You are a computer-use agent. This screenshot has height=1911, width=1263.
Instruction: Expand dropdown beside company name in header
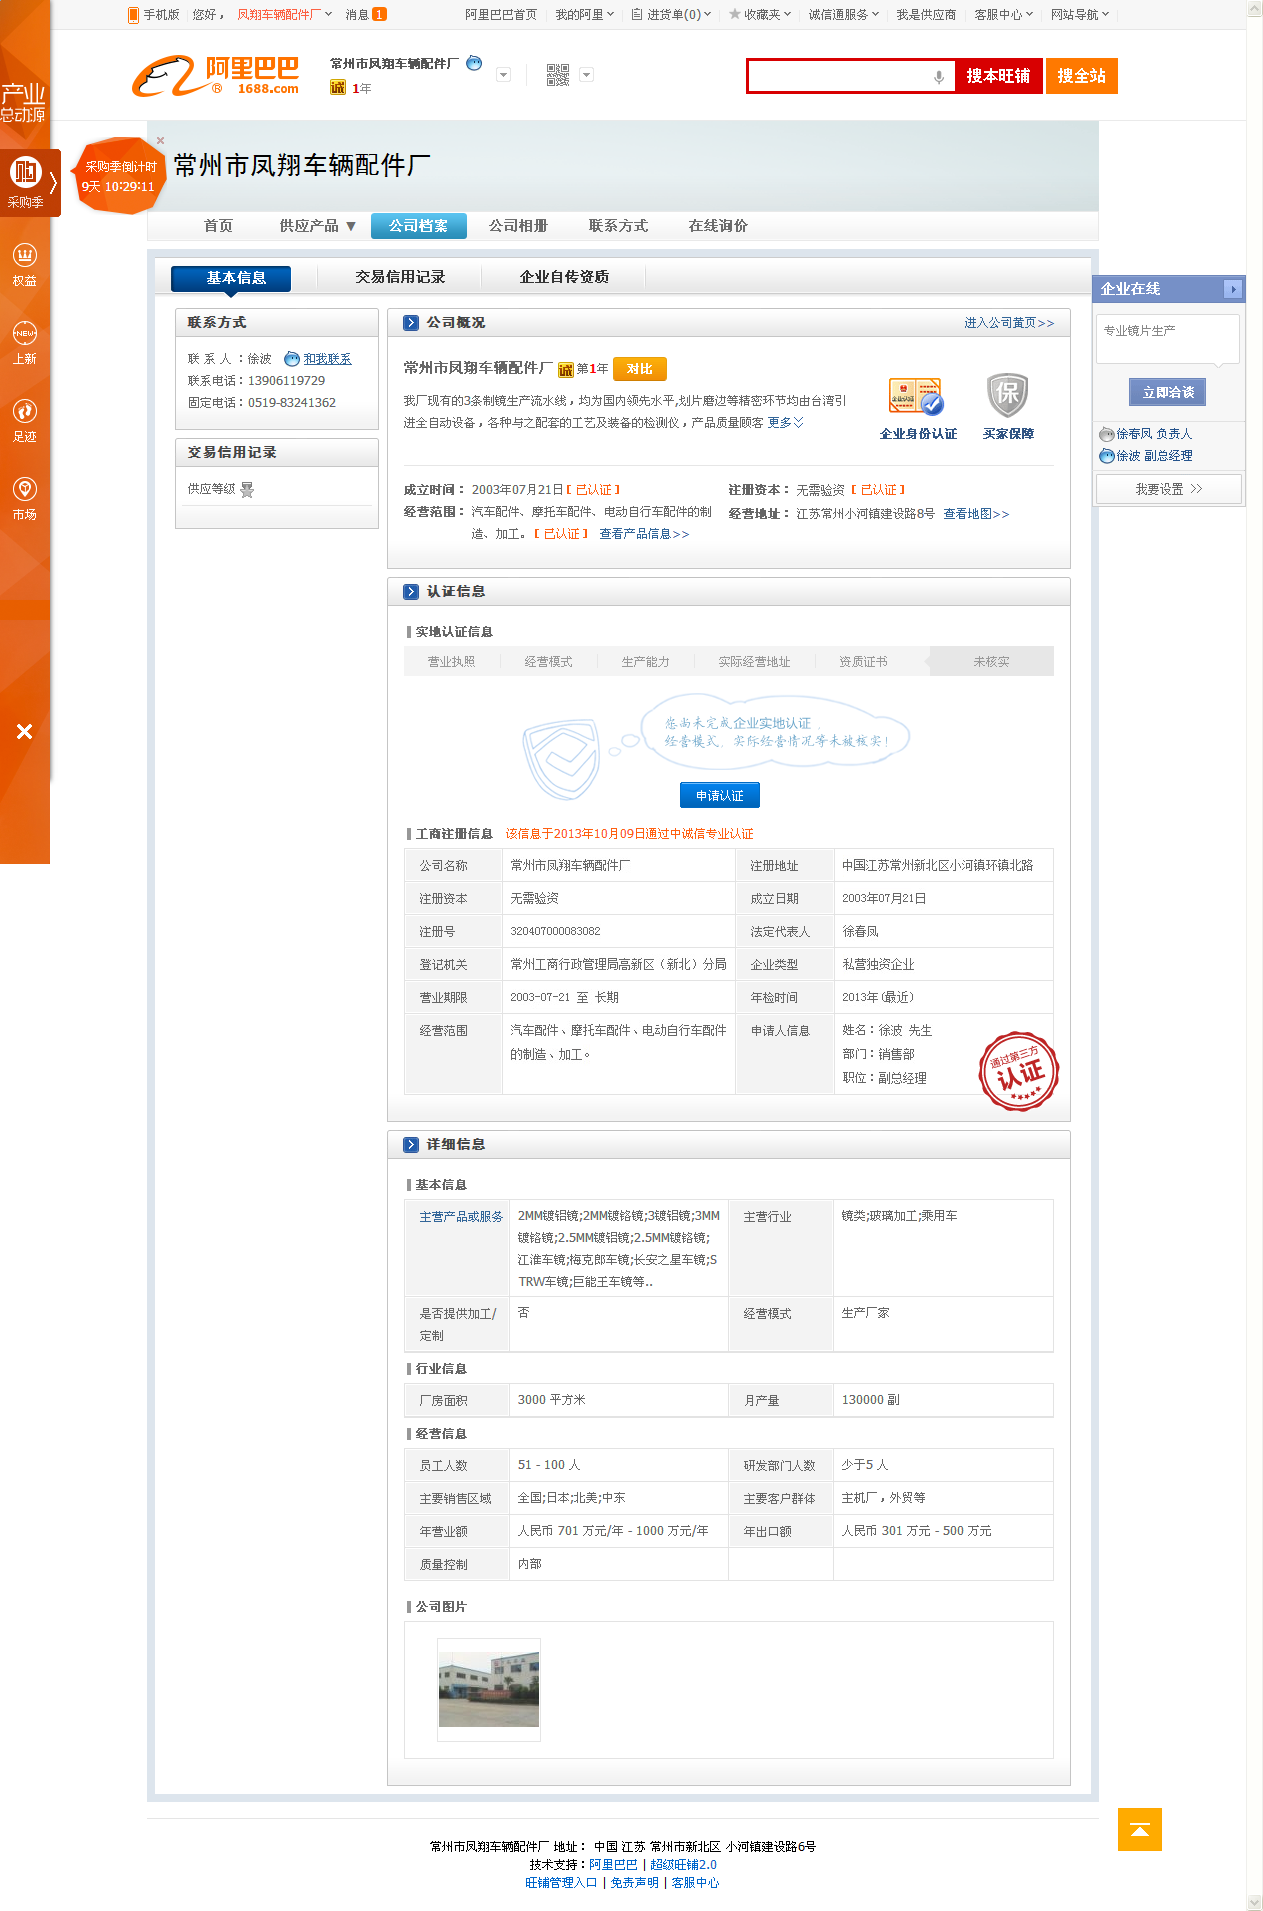point(504,75)
